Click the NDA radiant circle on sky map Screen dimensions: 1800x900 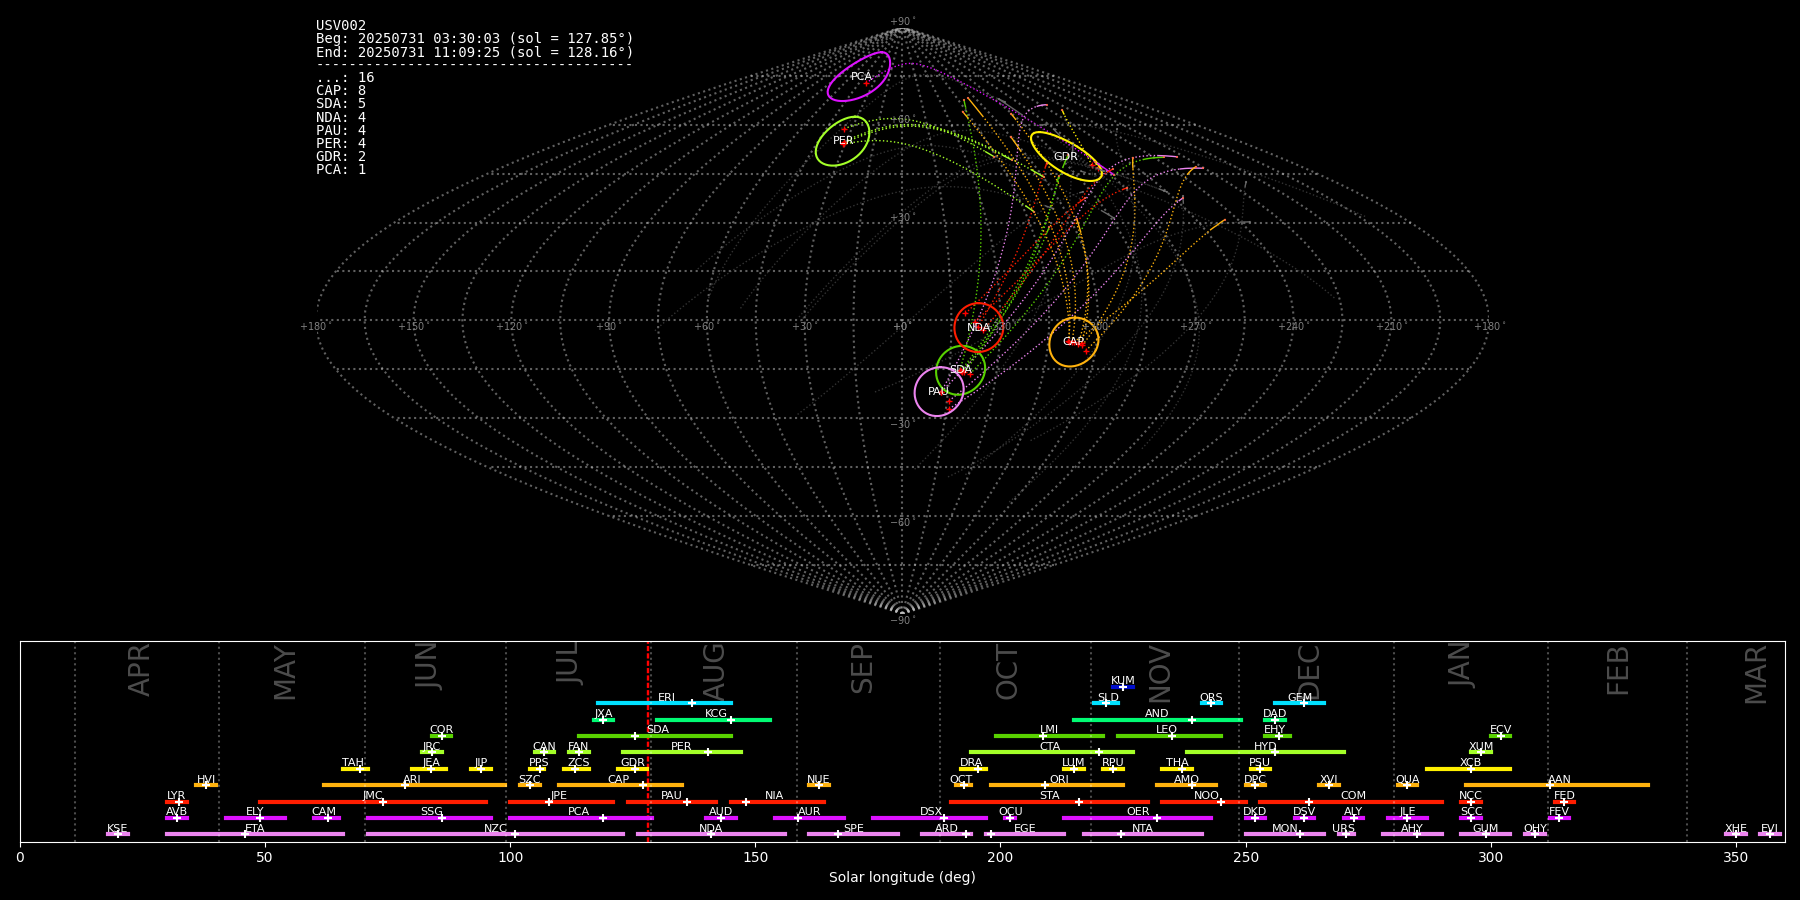(979, 327)
